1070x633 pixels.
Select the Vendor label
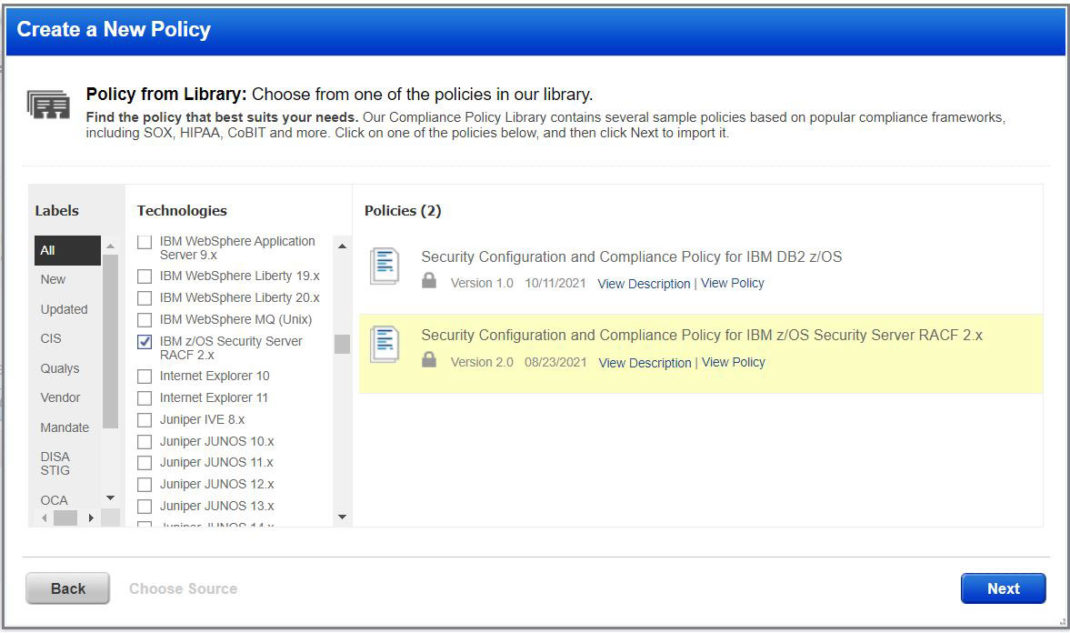click(x=60, y=398)
